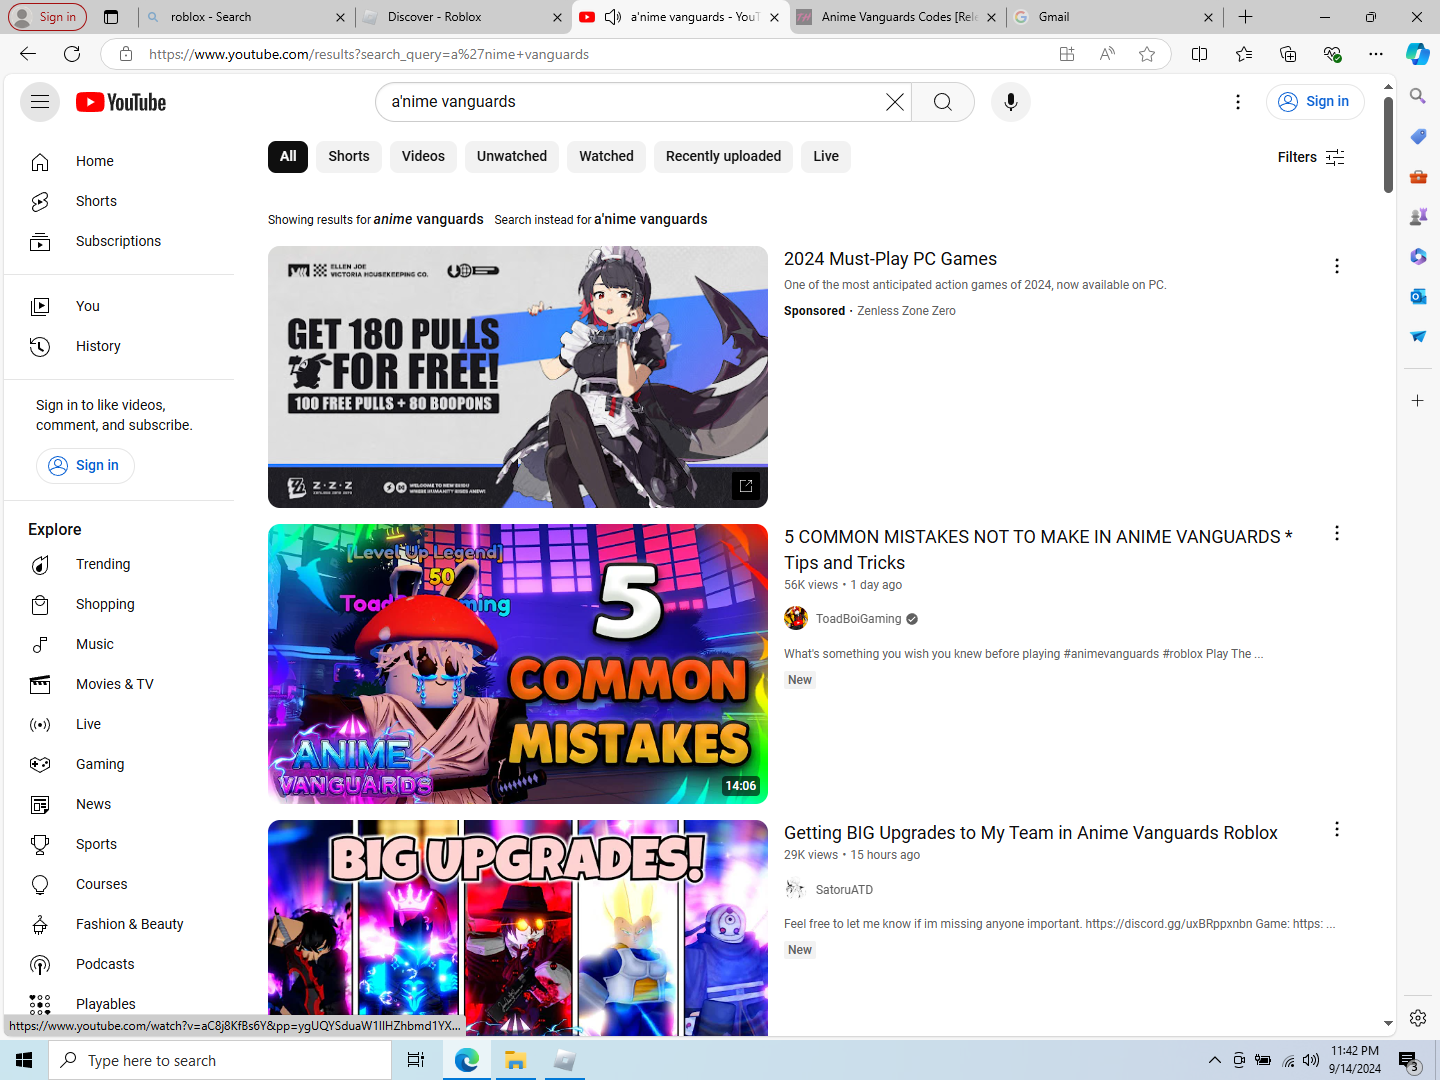Viewport: 1440px width, 1080px height.
Task: Open Home in sidebar
Action: tap(120, 161)
